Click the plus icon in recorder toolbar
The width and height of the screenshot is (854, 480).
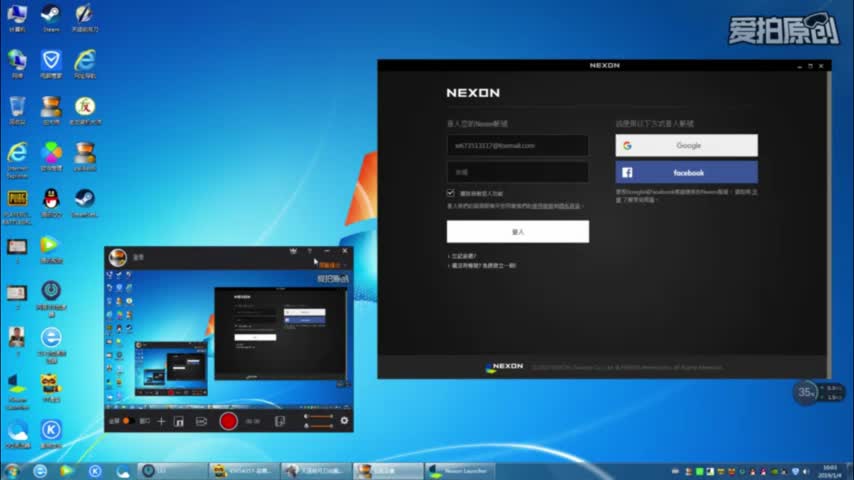[x=161, y=421]
